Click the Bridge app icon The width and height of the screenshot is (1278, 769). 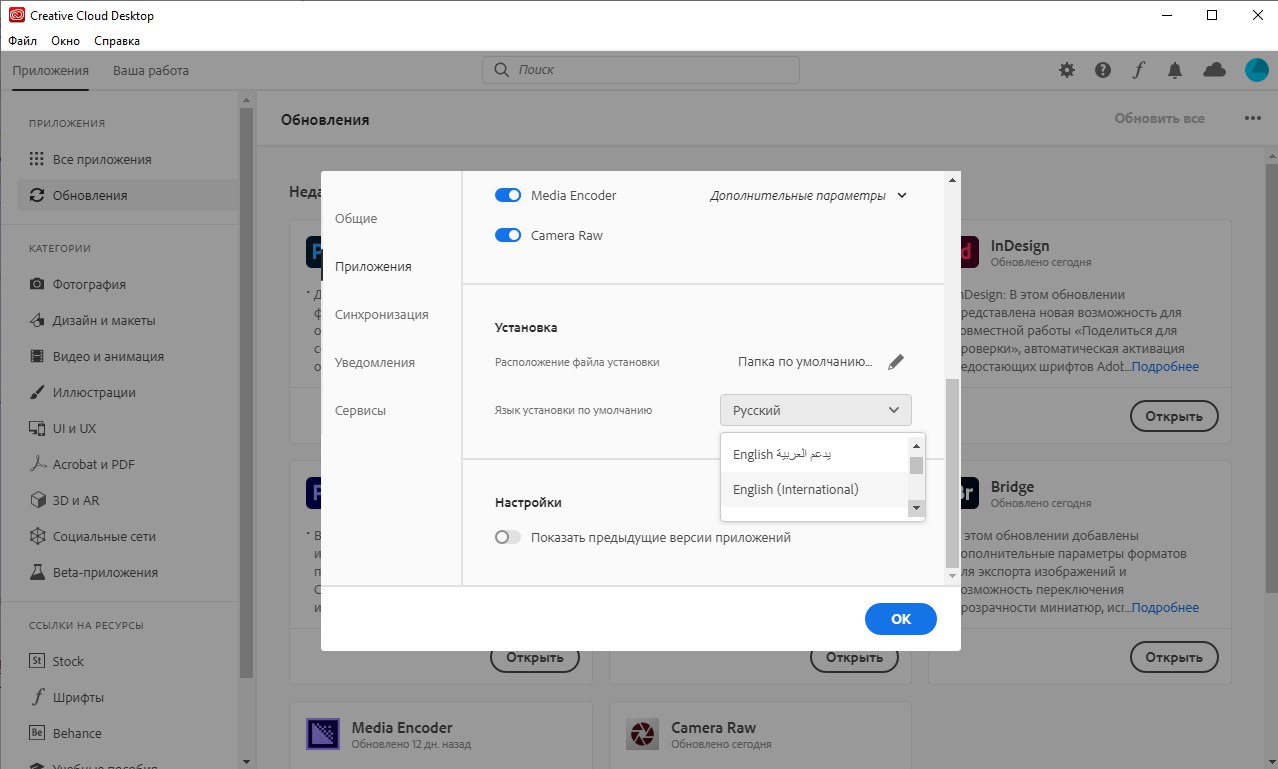[969, 494]
